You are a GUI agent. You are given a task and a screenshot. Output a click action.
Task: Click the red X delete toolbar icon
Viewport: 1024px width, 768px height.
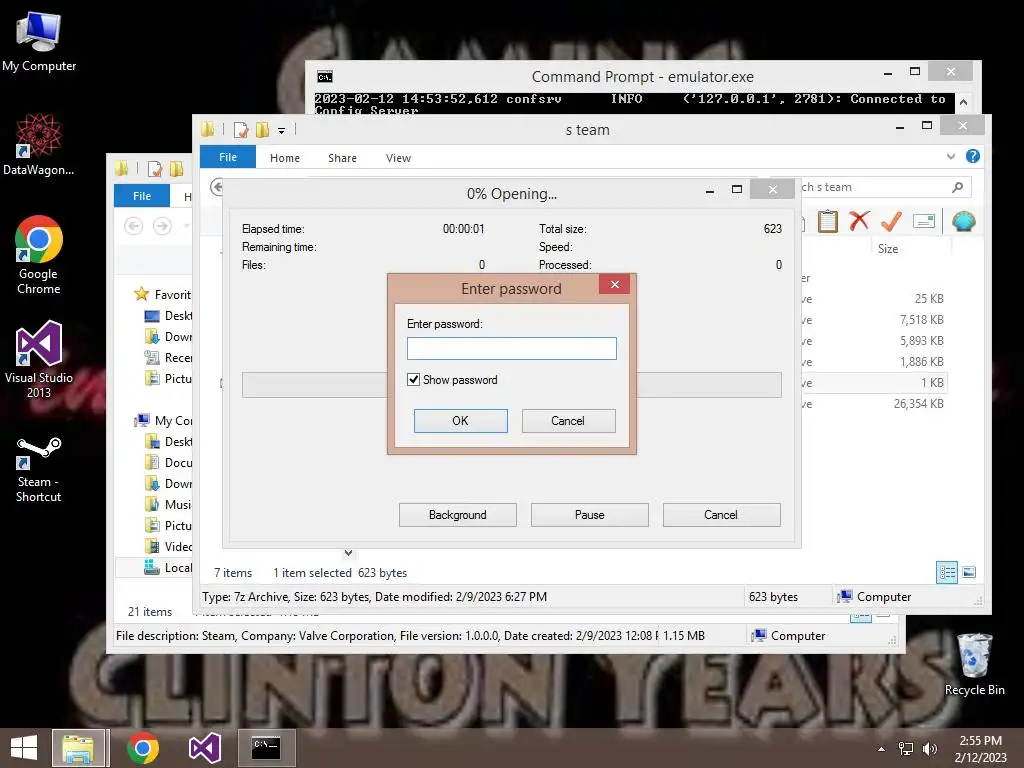click(859, 221)
